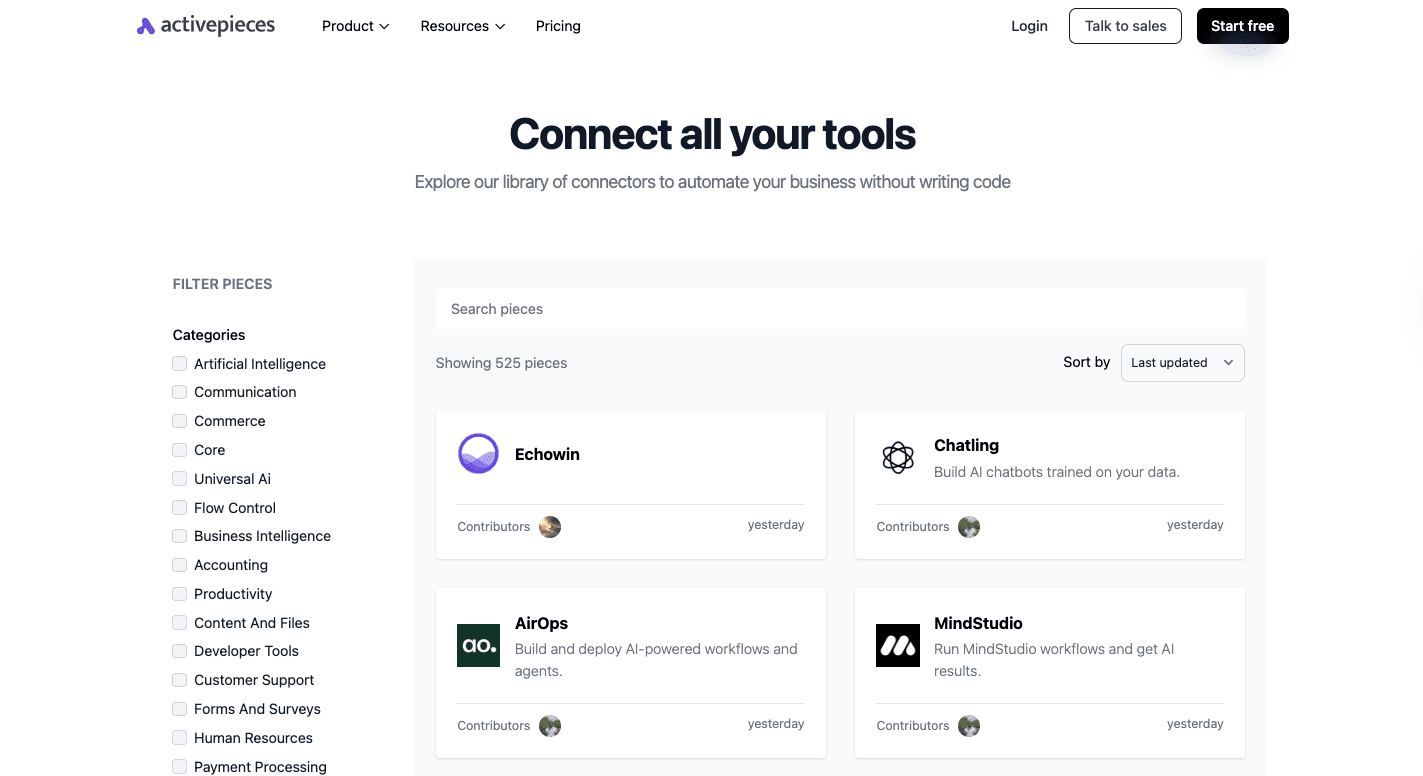Image resolution: width=1423 pixels, height=776 pixels.
Task: Open the MindStudio piece icon
Action: [x=898, y=645]
